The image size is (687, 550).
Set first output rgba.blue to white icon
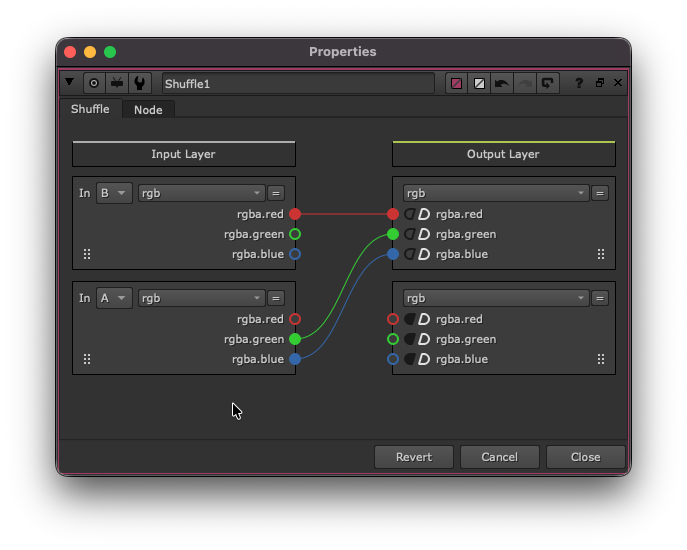(x=424, y=254)
